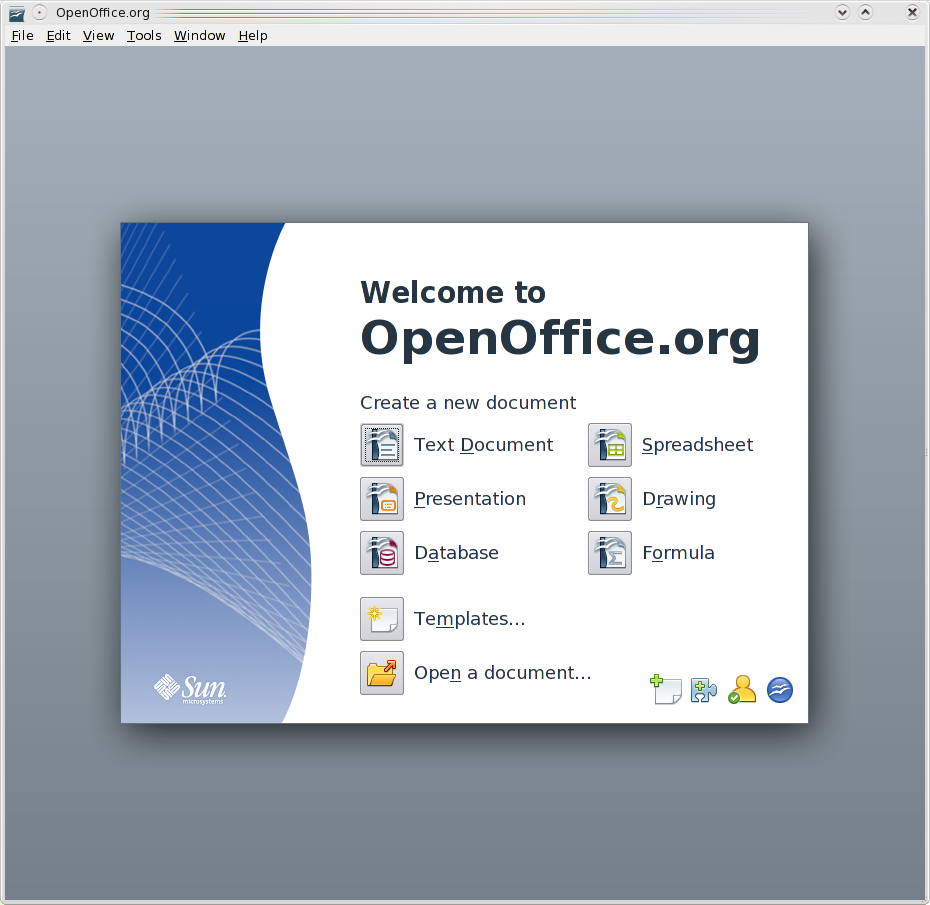Open the Edit menu
930x905 pixels.
pos(58,35)
